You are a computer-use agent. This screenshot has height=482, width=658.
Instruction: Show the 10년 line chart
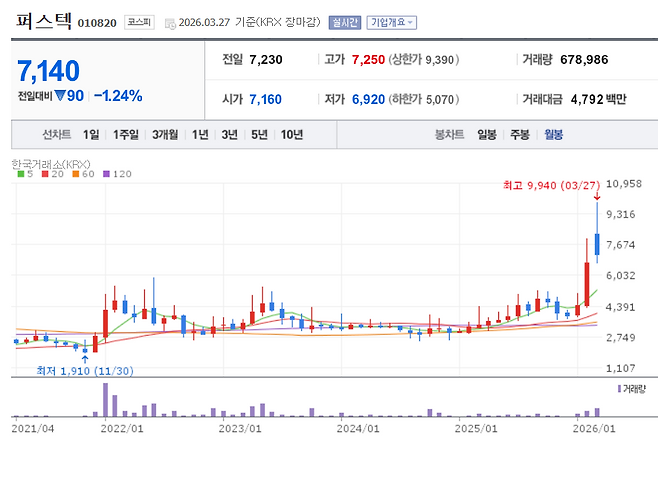click(x=292, y=134)
